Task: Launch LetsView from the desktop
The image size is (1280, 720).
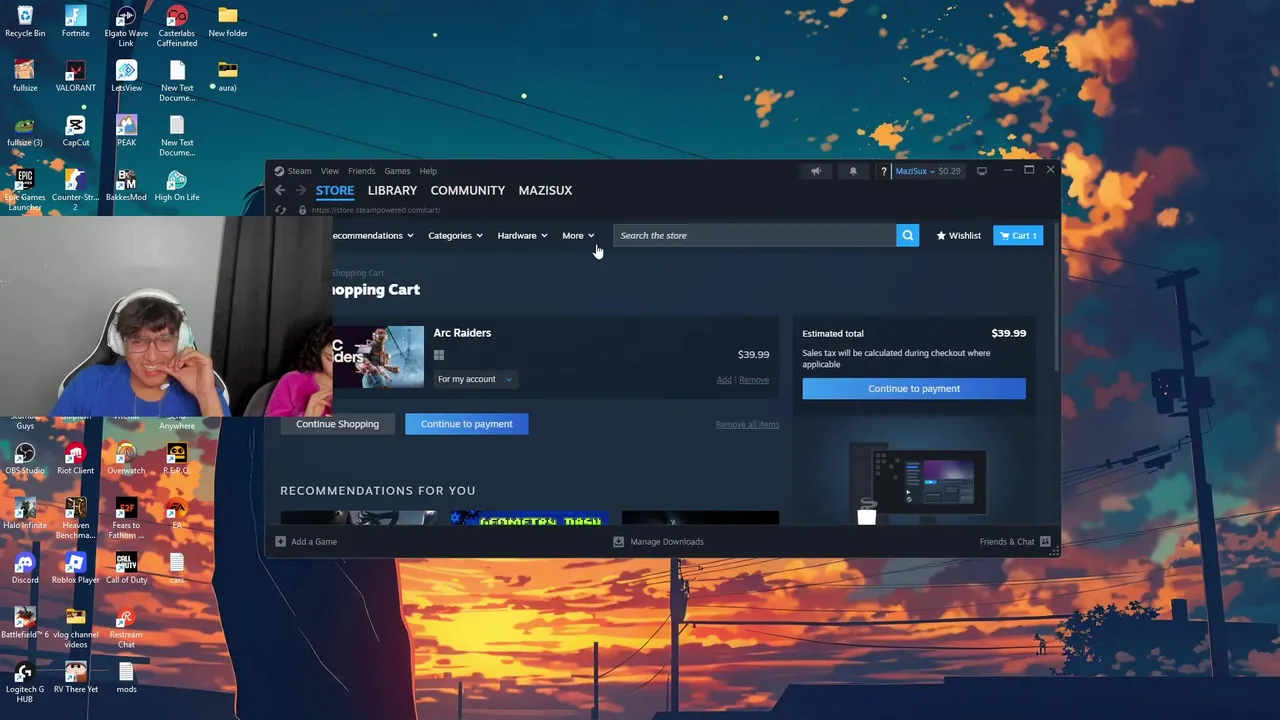Action: click(x=126, y=76)
